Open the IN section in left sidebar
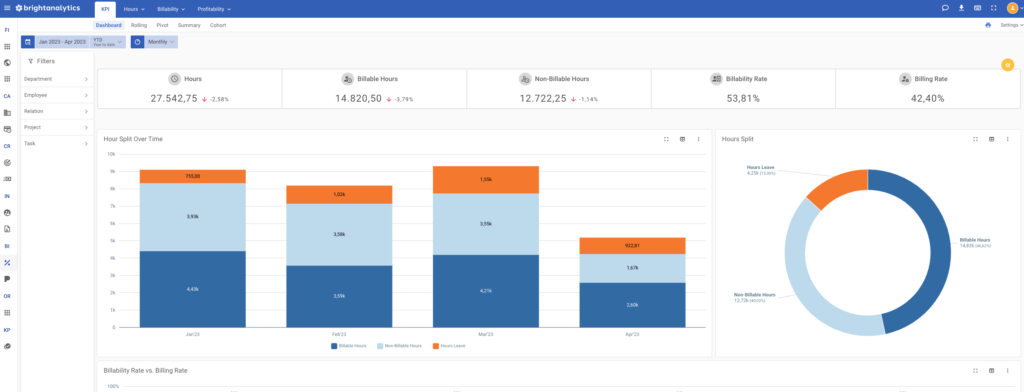The image size is (1024, 392). 7,196
